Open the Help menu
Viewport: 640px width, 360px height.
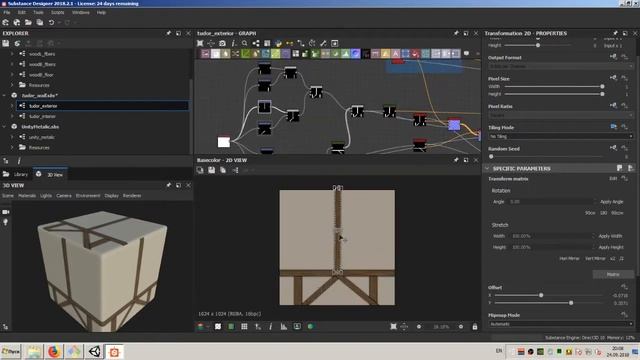tap(101, 13)
